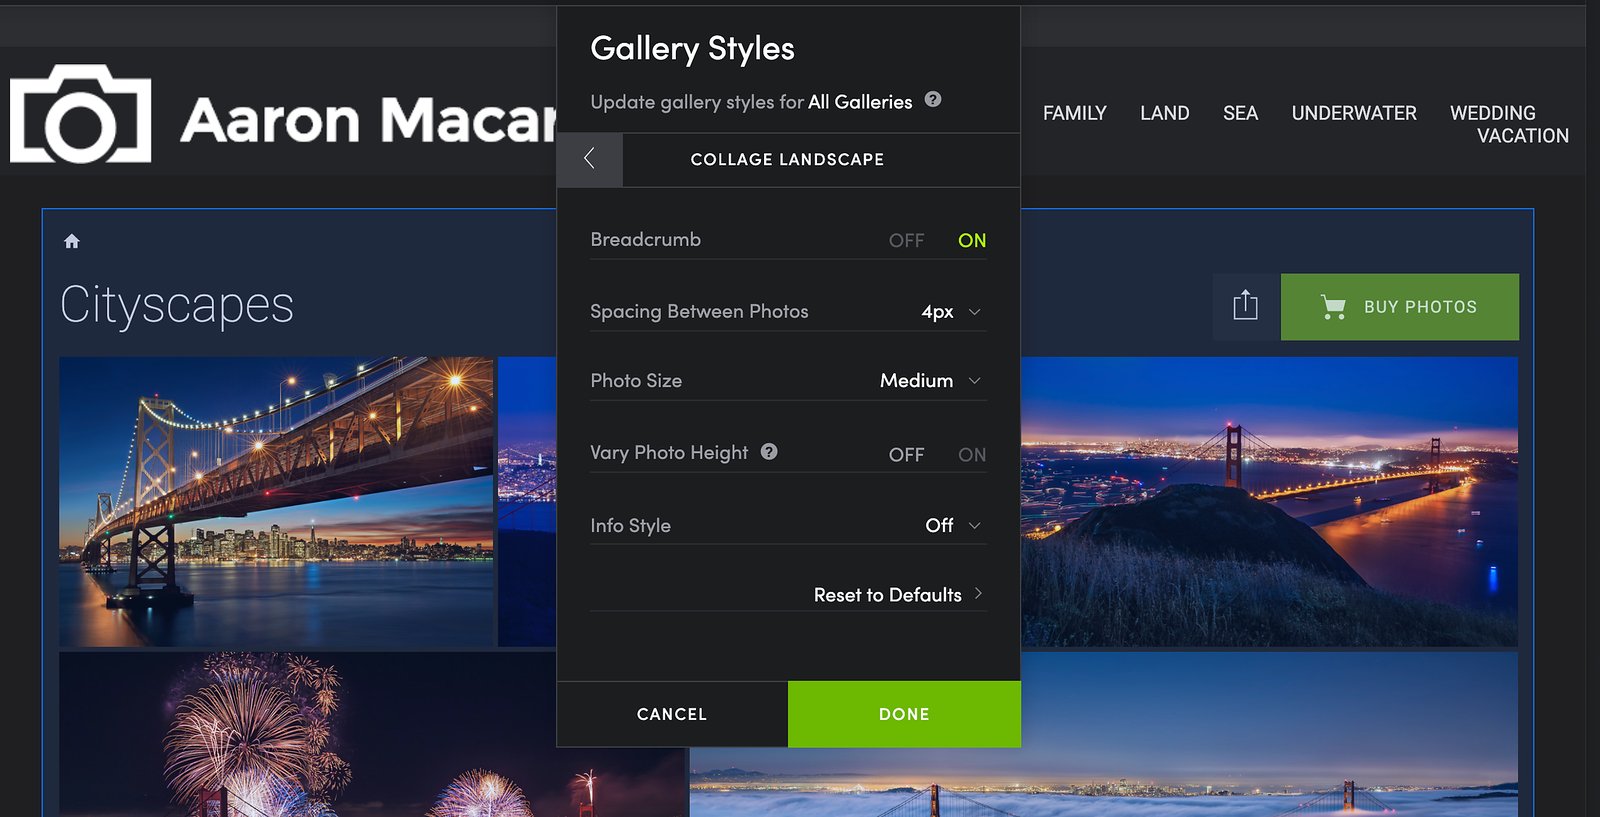
Task: Turn Breadcrumb OFF
Action: click(x=906, y=241)
